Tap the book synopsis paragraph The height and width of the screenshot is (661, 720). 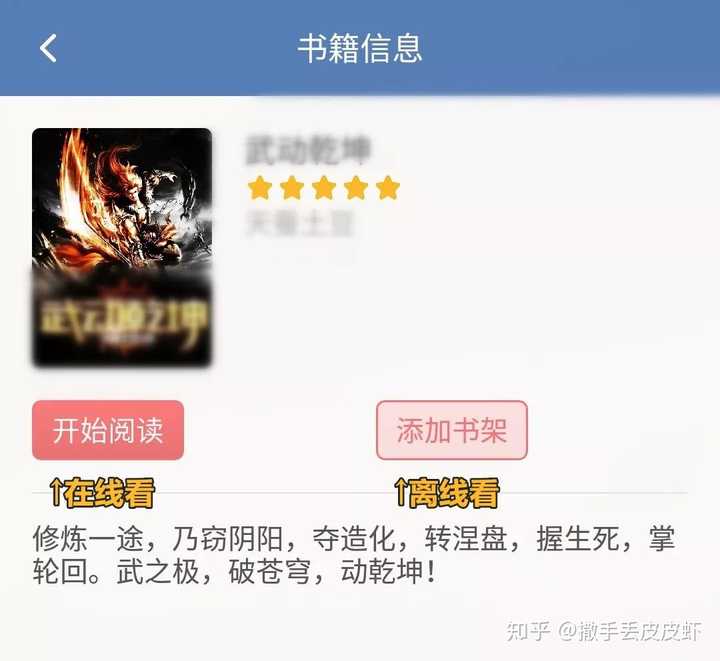354,555
